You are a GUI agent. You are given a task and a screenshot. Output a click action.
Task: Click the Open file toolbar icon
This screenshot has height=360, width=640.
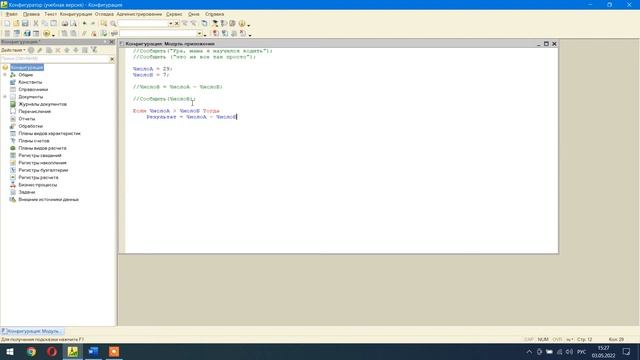16,24
